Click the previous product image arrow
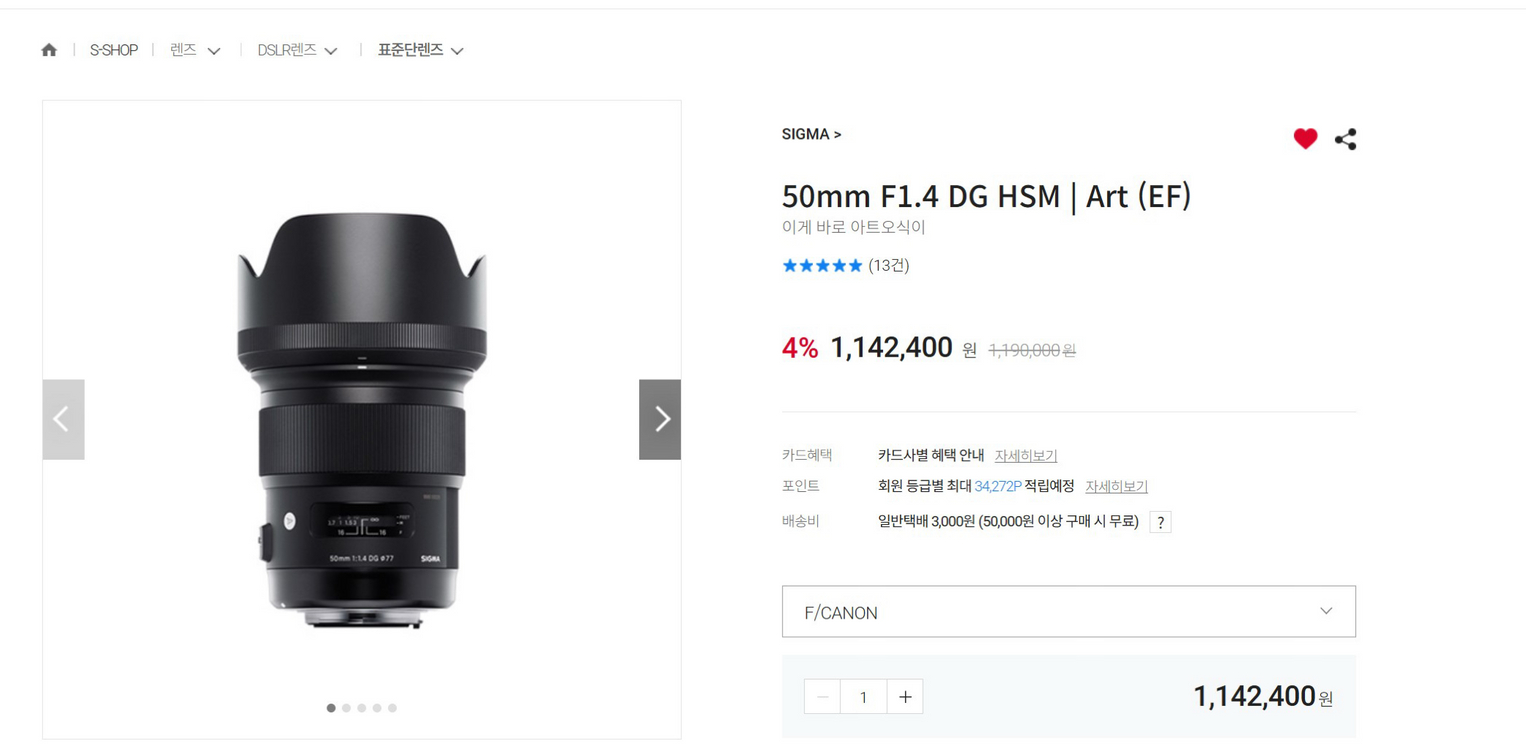The image size is (1526, 750). 63,419
